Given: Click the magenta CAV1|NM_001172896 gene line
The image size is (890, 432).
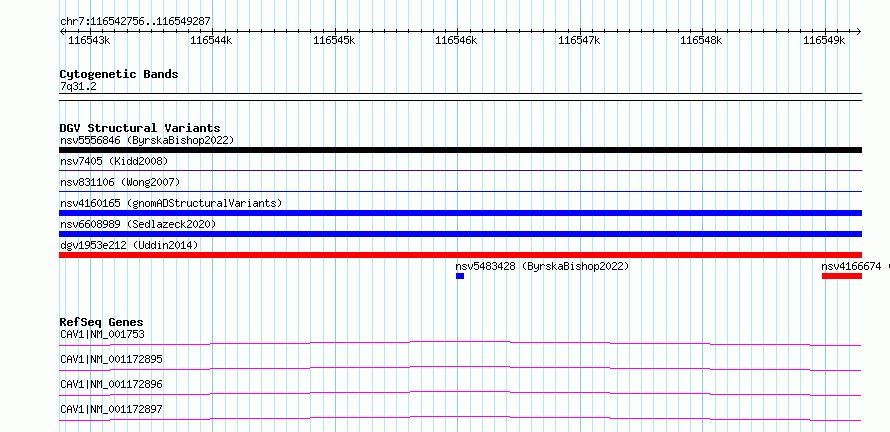Looking at the screenshot, I should pyautogui.click(x=460, y=392).
